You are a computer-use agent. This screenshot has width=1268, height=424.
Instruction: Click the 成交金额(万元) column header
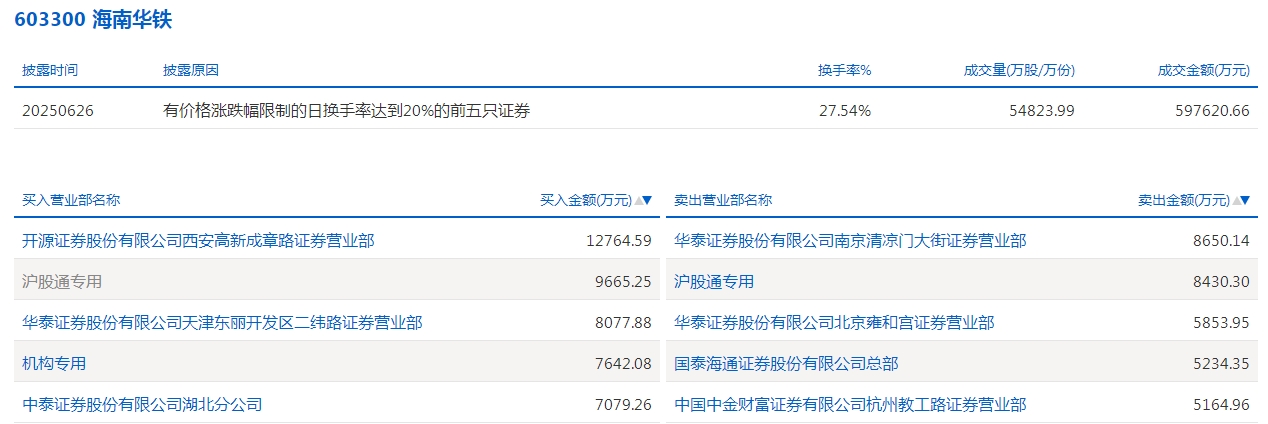click(x=1203, y=70)
